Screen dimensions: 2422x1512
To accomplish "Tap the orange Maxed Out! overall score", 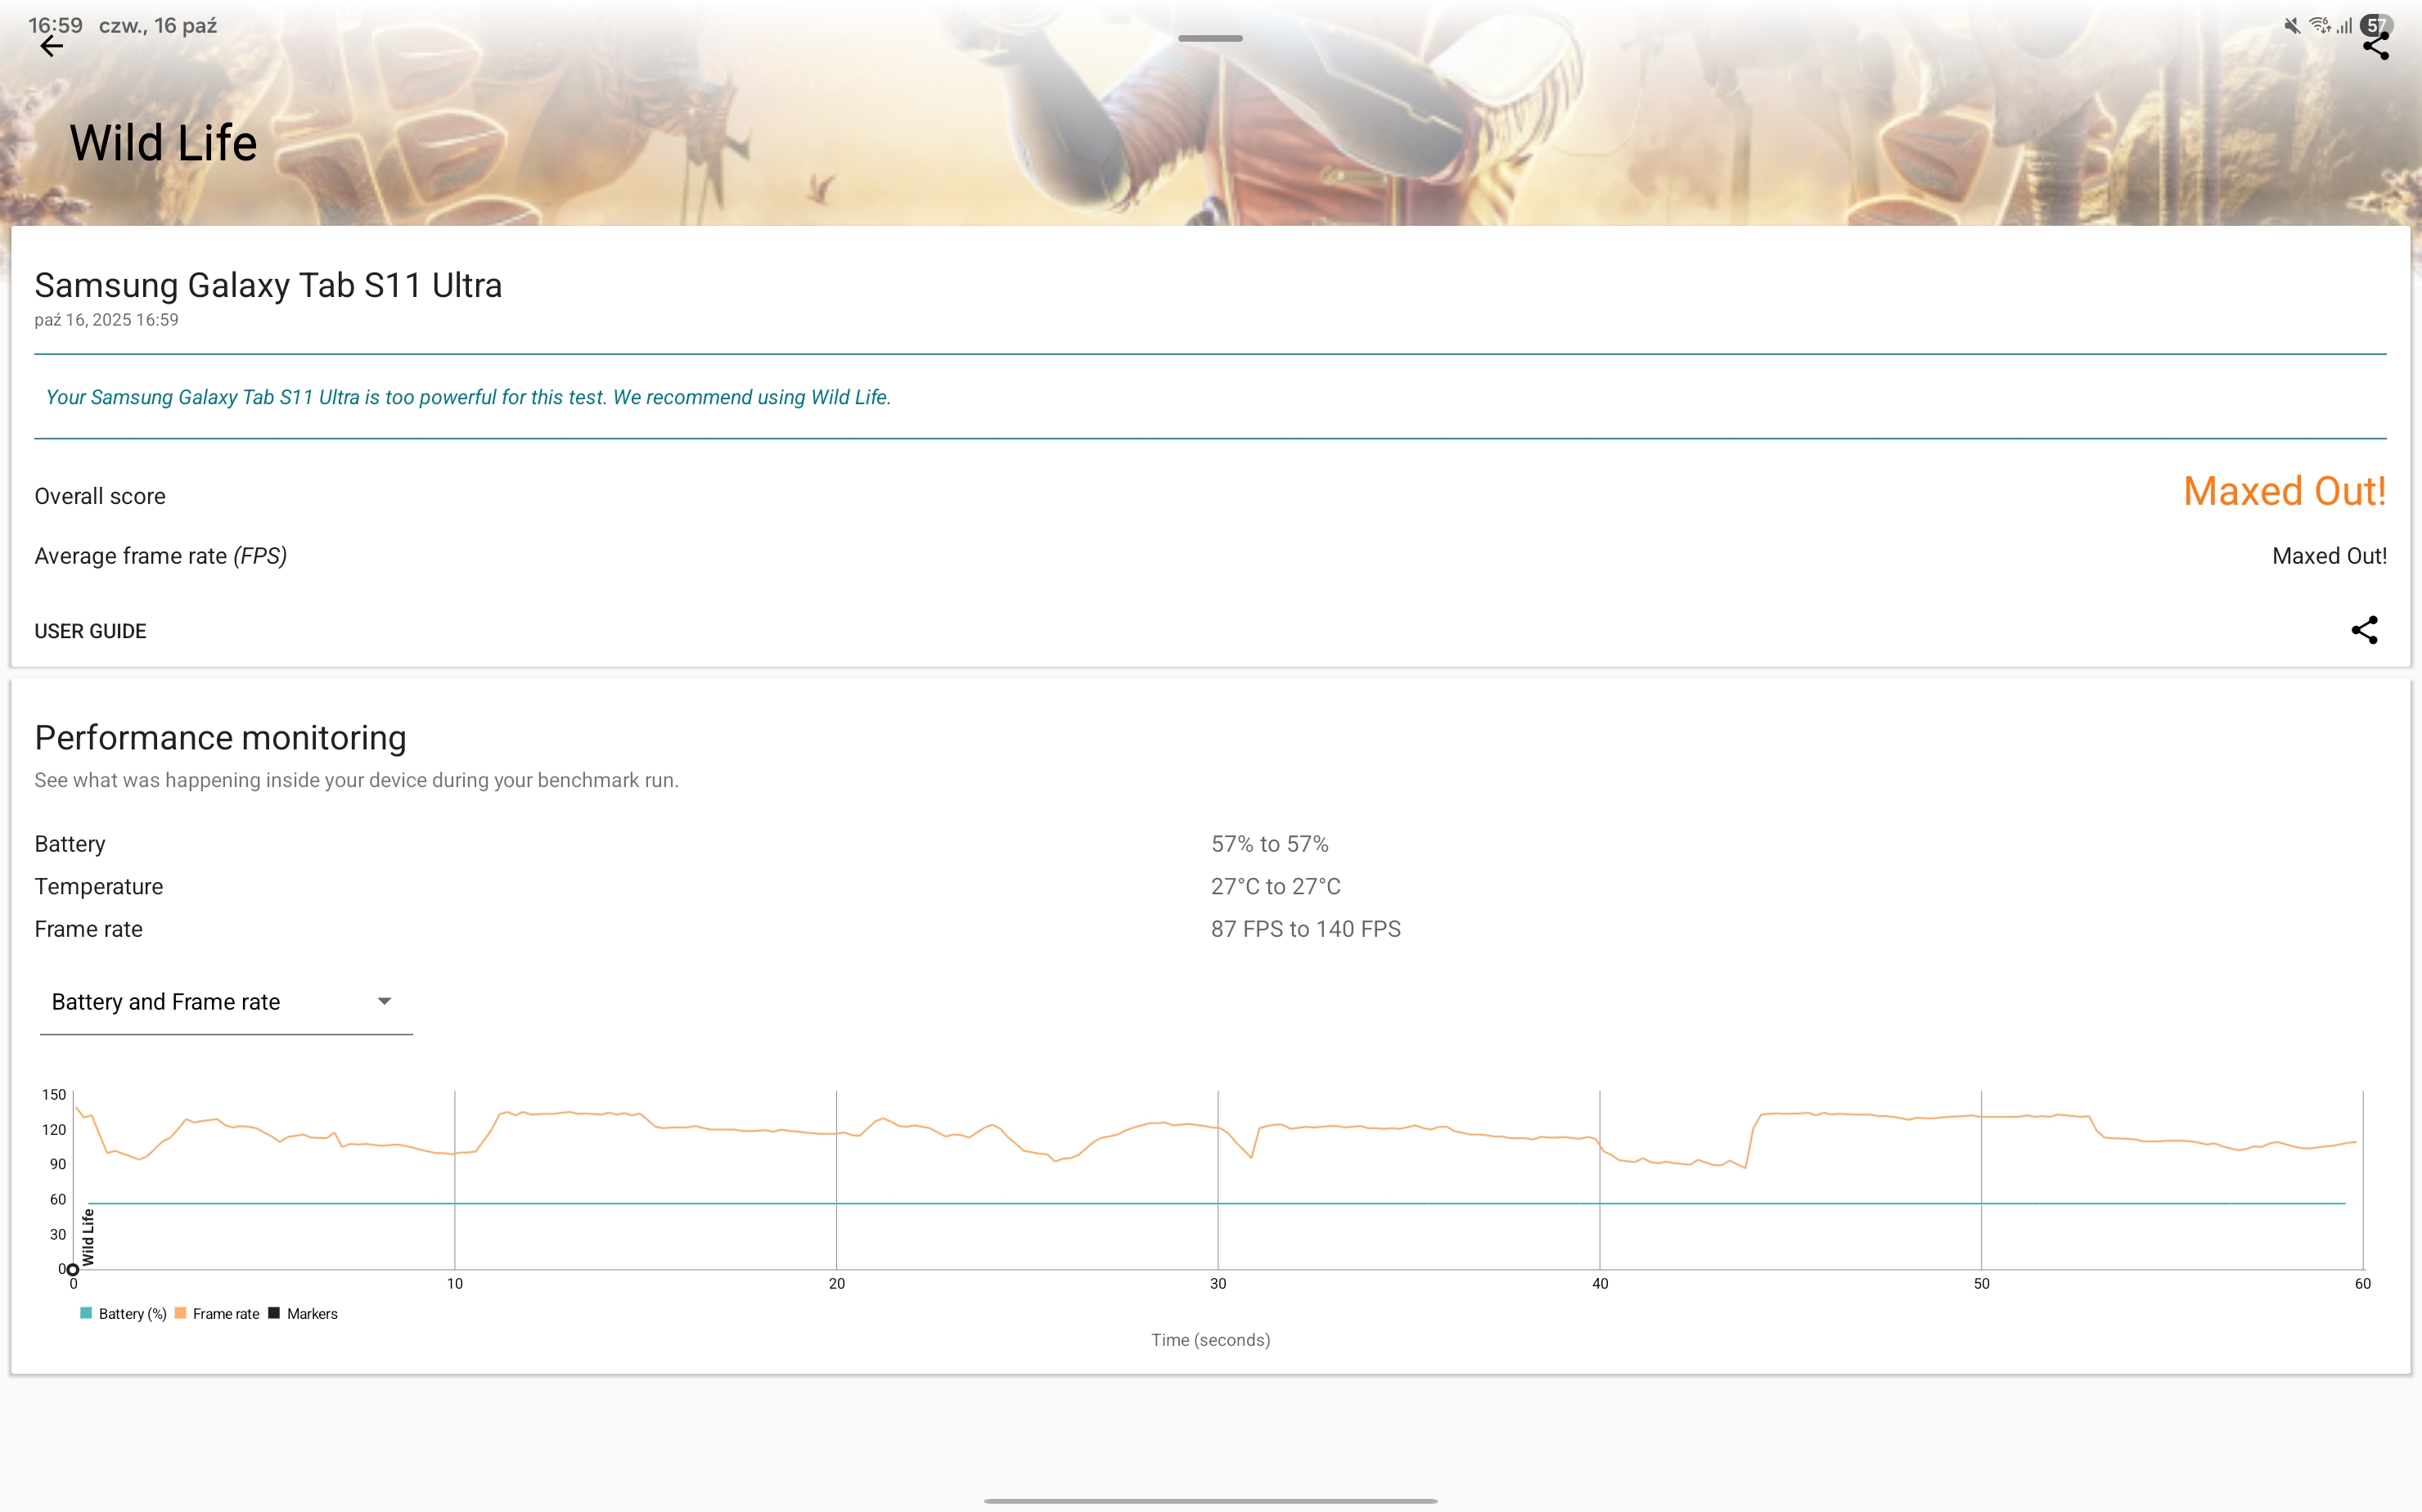I will point(2284,491).
